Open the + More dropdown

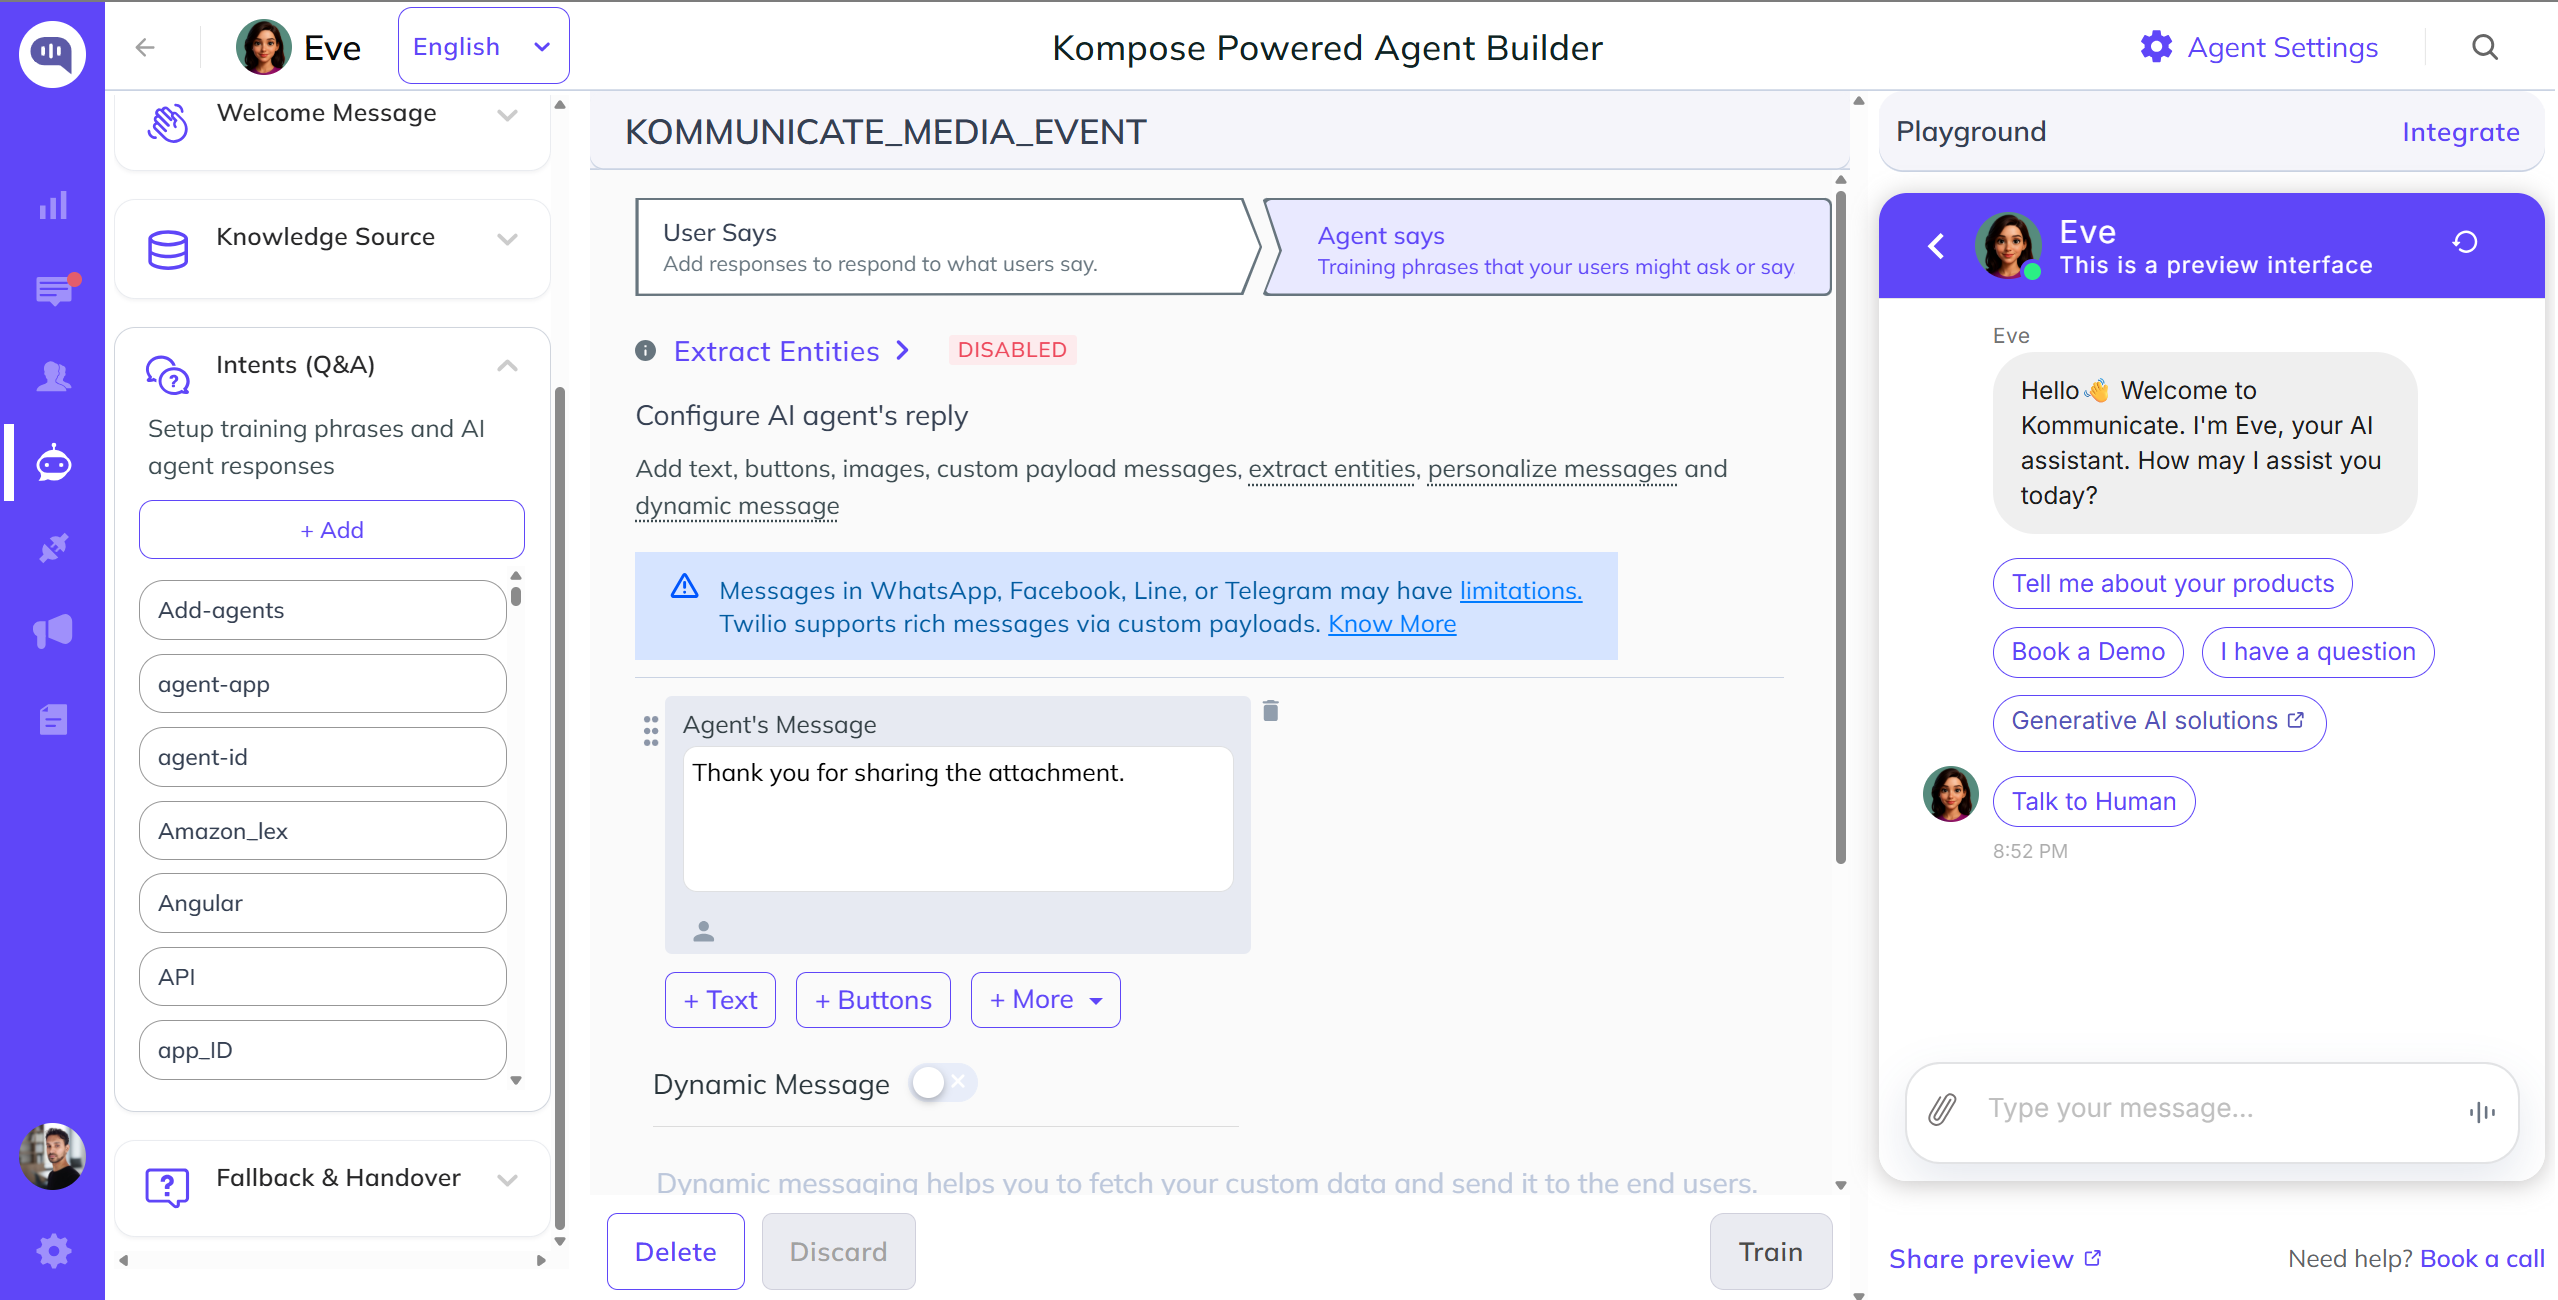pyautogui.click(x=1046, y=1000)
